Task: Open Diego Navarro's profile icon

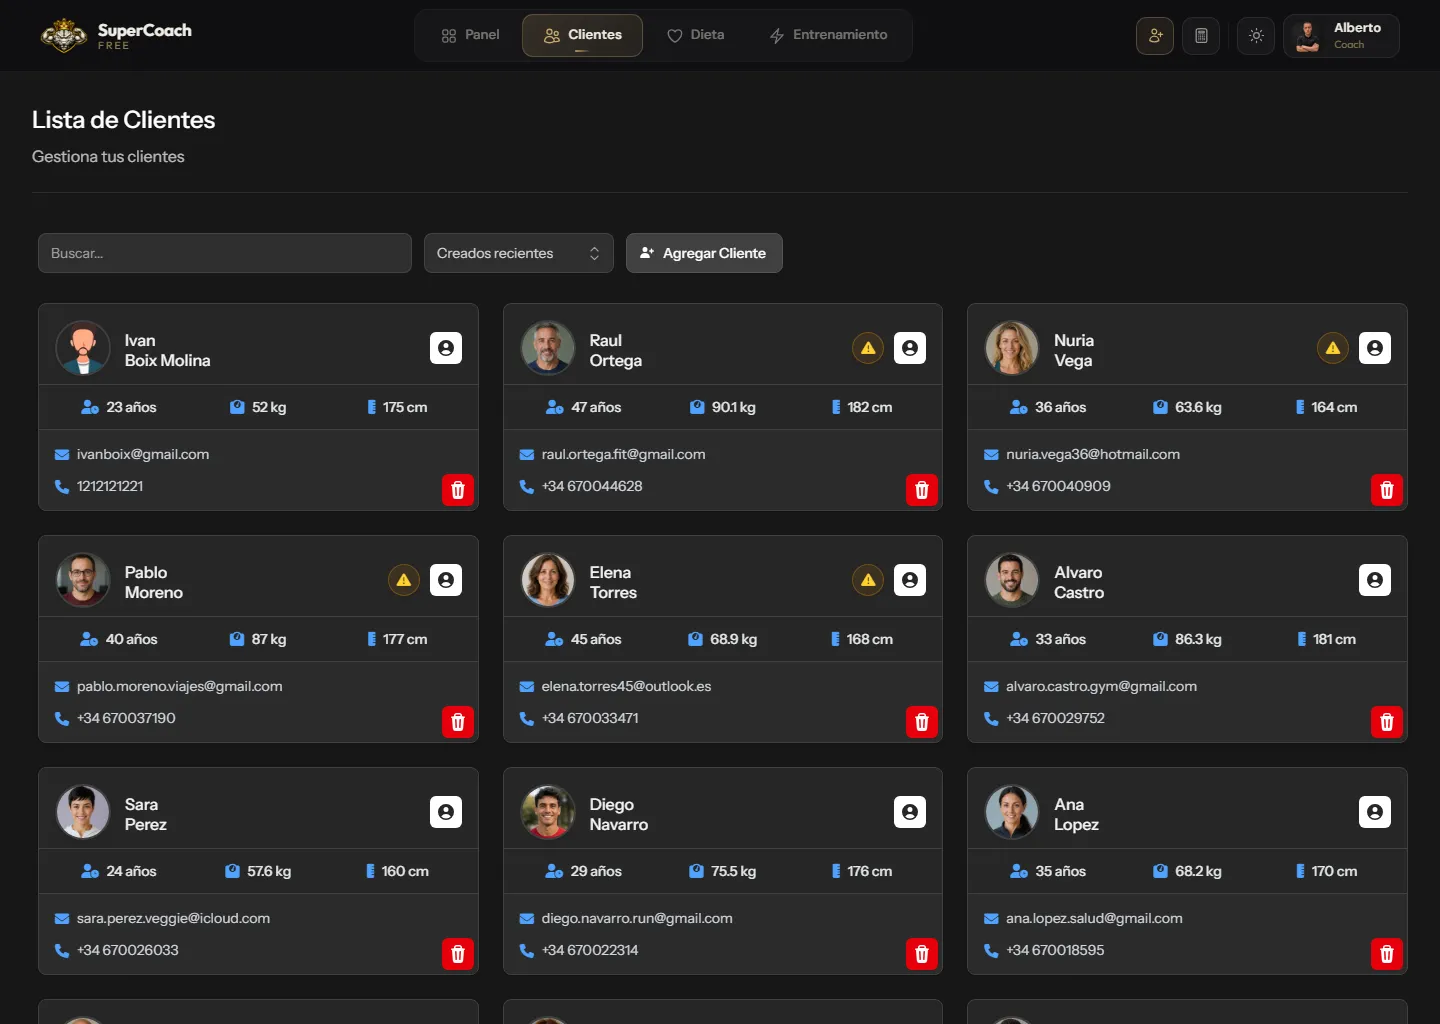Action: click(910, 812)
